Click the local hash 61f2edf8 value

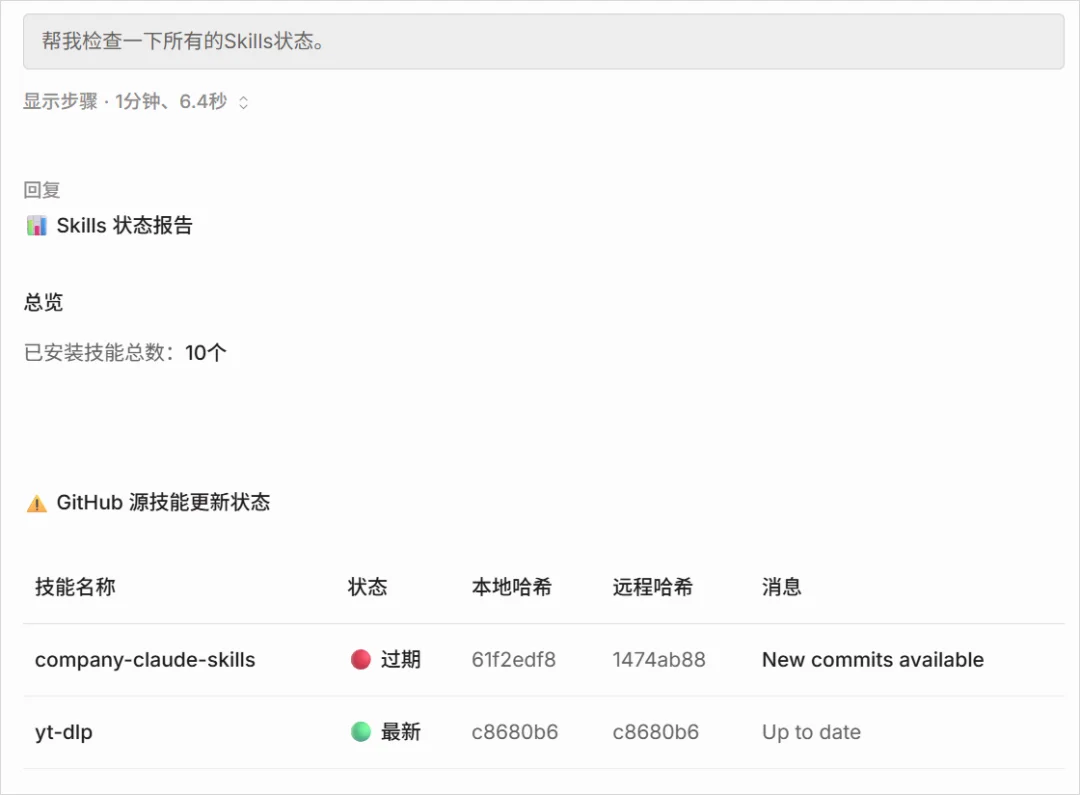click(514, 659)
